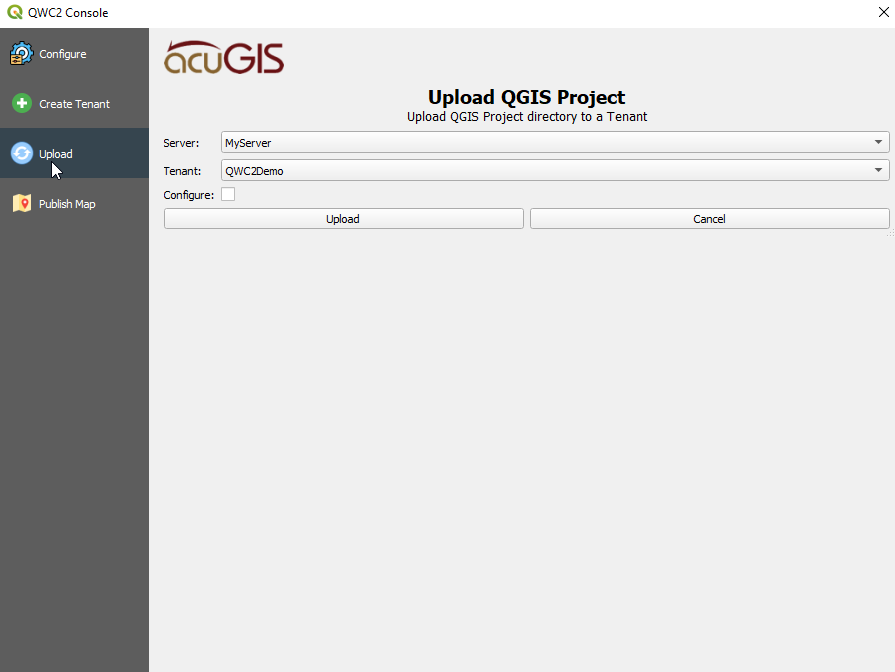This screenshot has height=672, width=895.
Task: Click the acuGIS logo image
Action: point(224,58)
